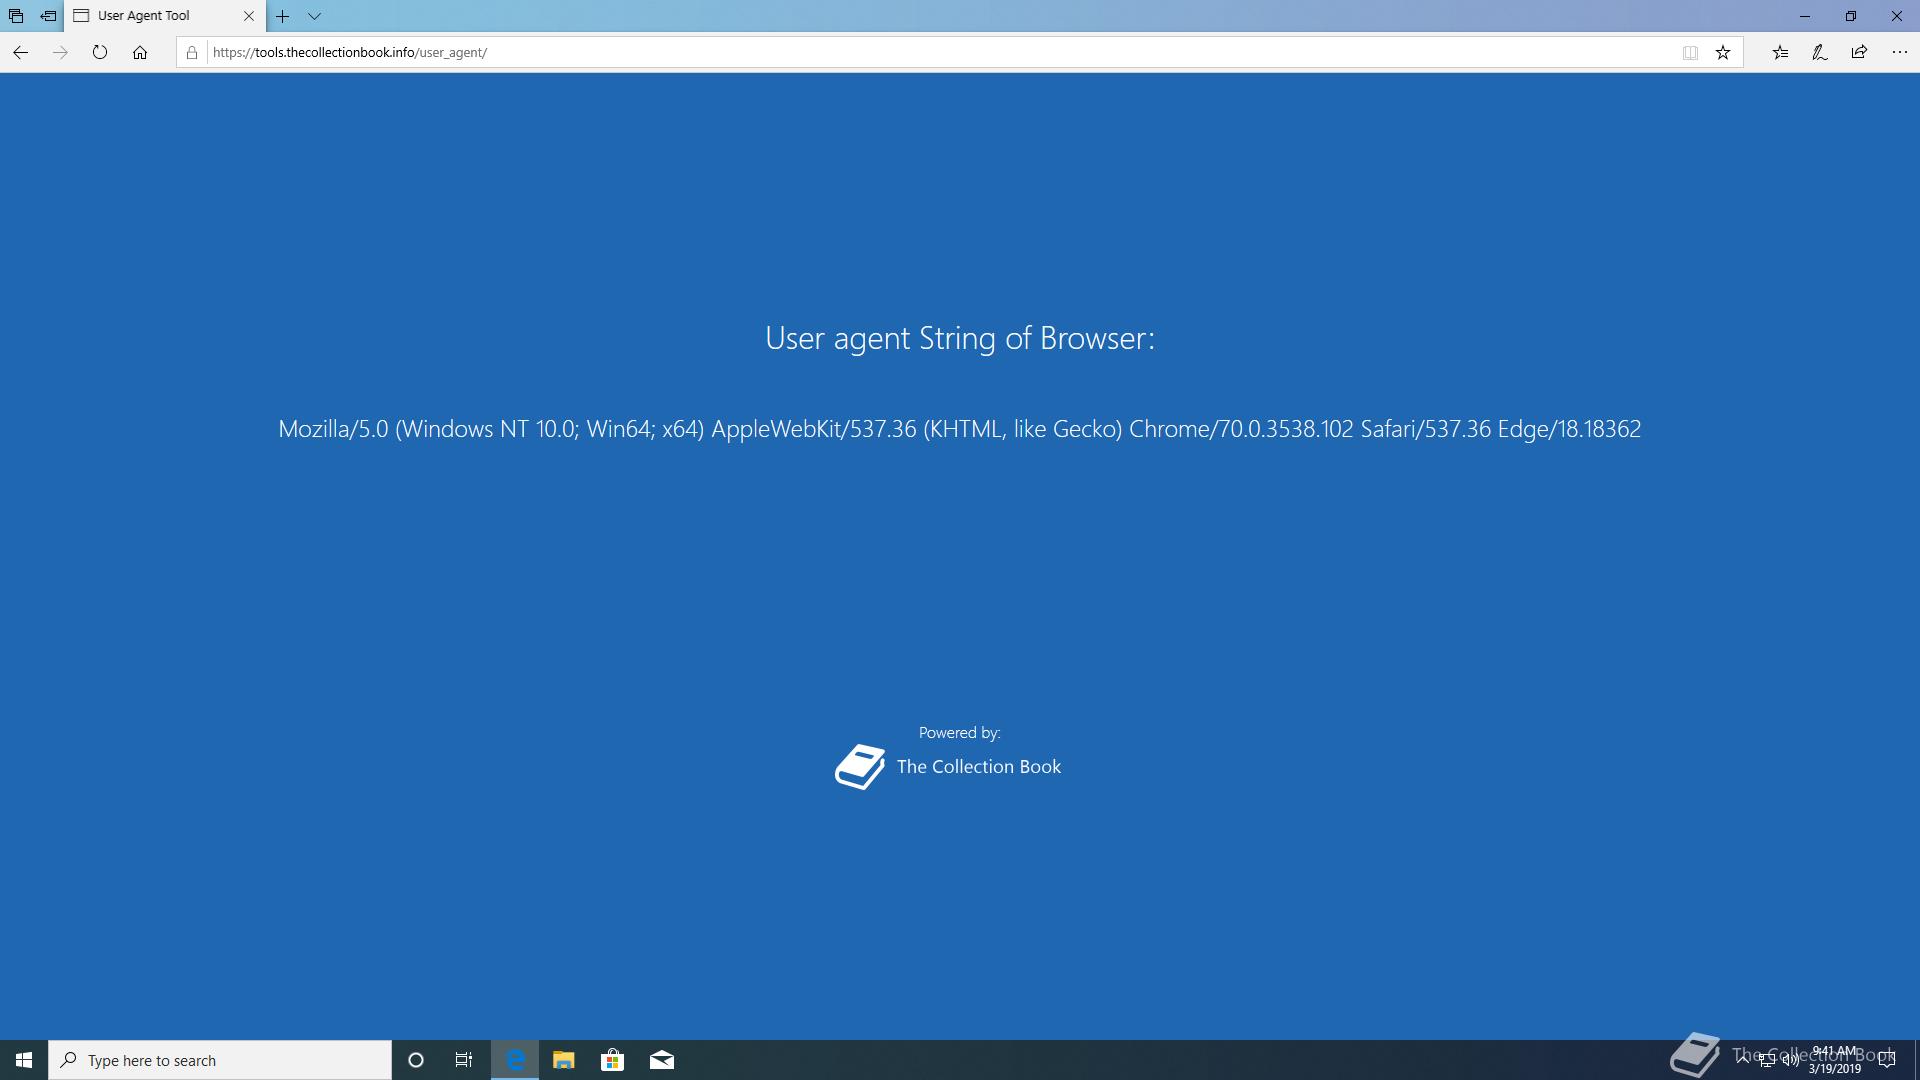Viewport: 1920px width, 1080px height.
Task: Expand tab previews chevron
Action: (x=314, y=16)
